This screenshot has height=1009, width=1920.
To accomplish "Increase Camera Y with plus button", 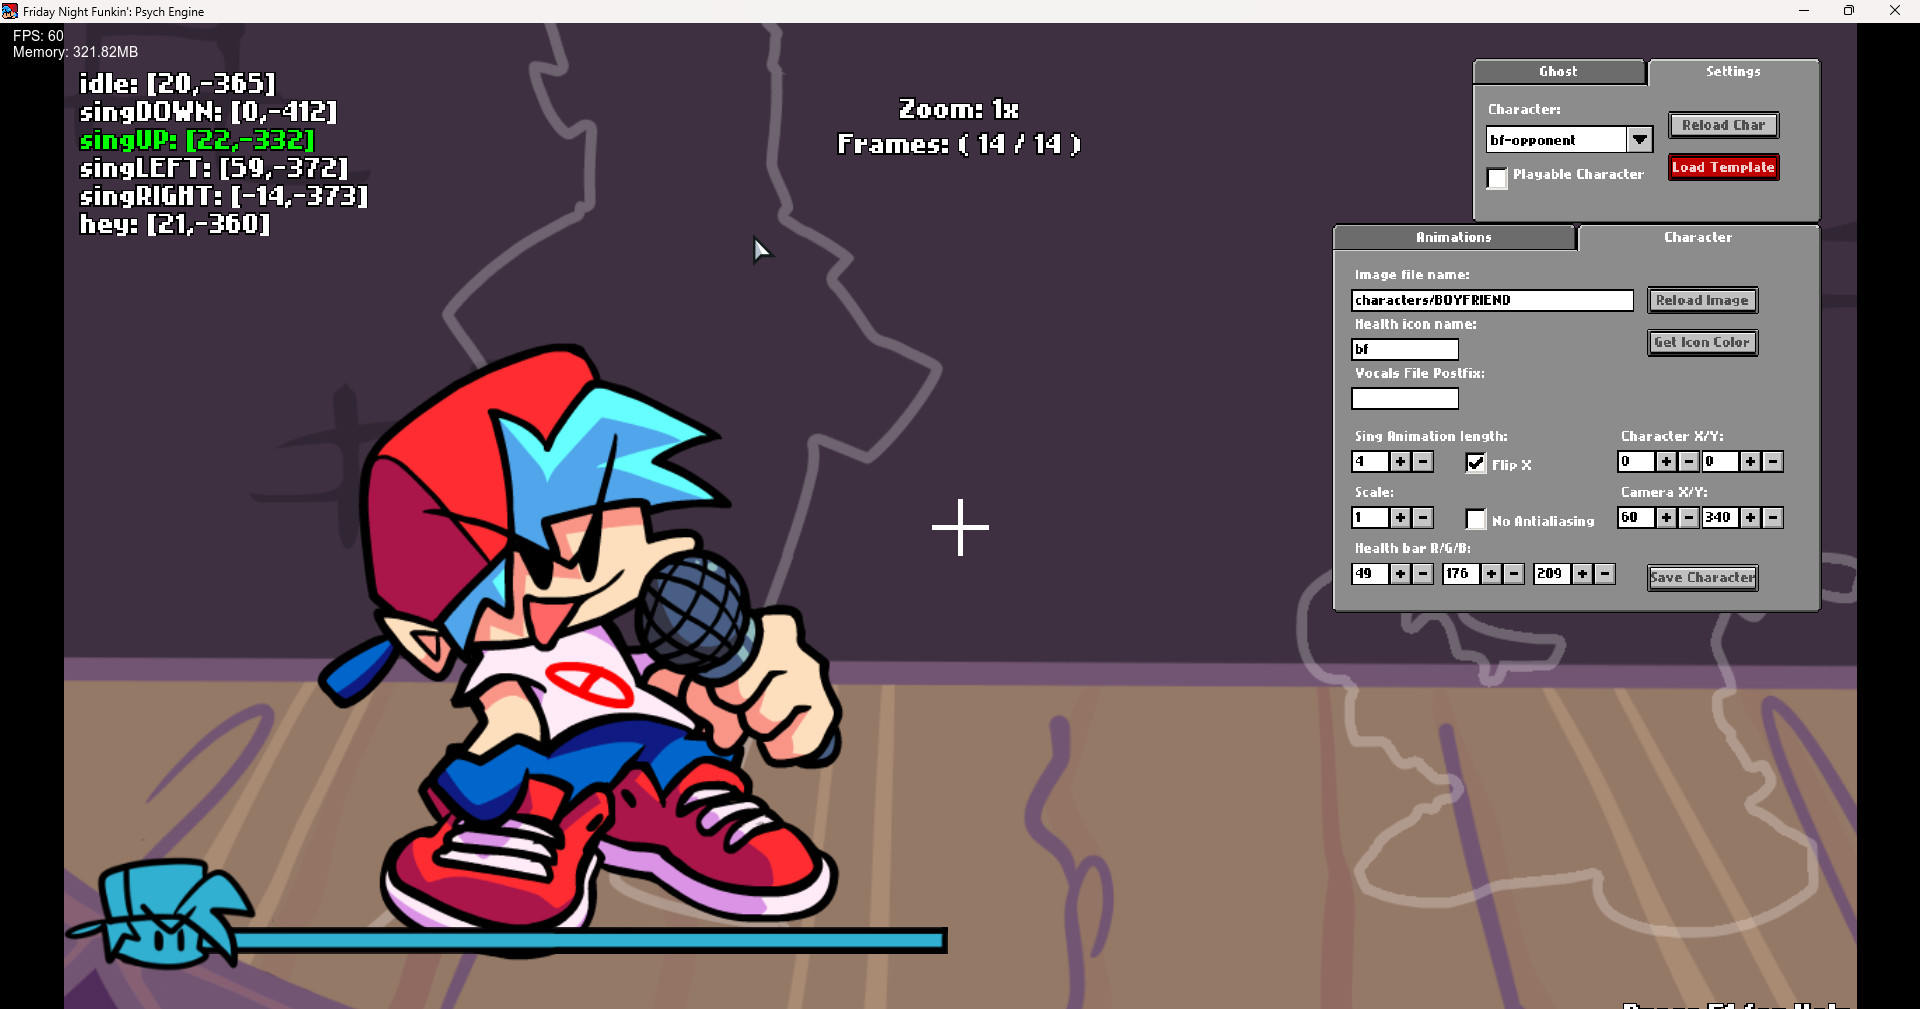I will [1750, 517].
